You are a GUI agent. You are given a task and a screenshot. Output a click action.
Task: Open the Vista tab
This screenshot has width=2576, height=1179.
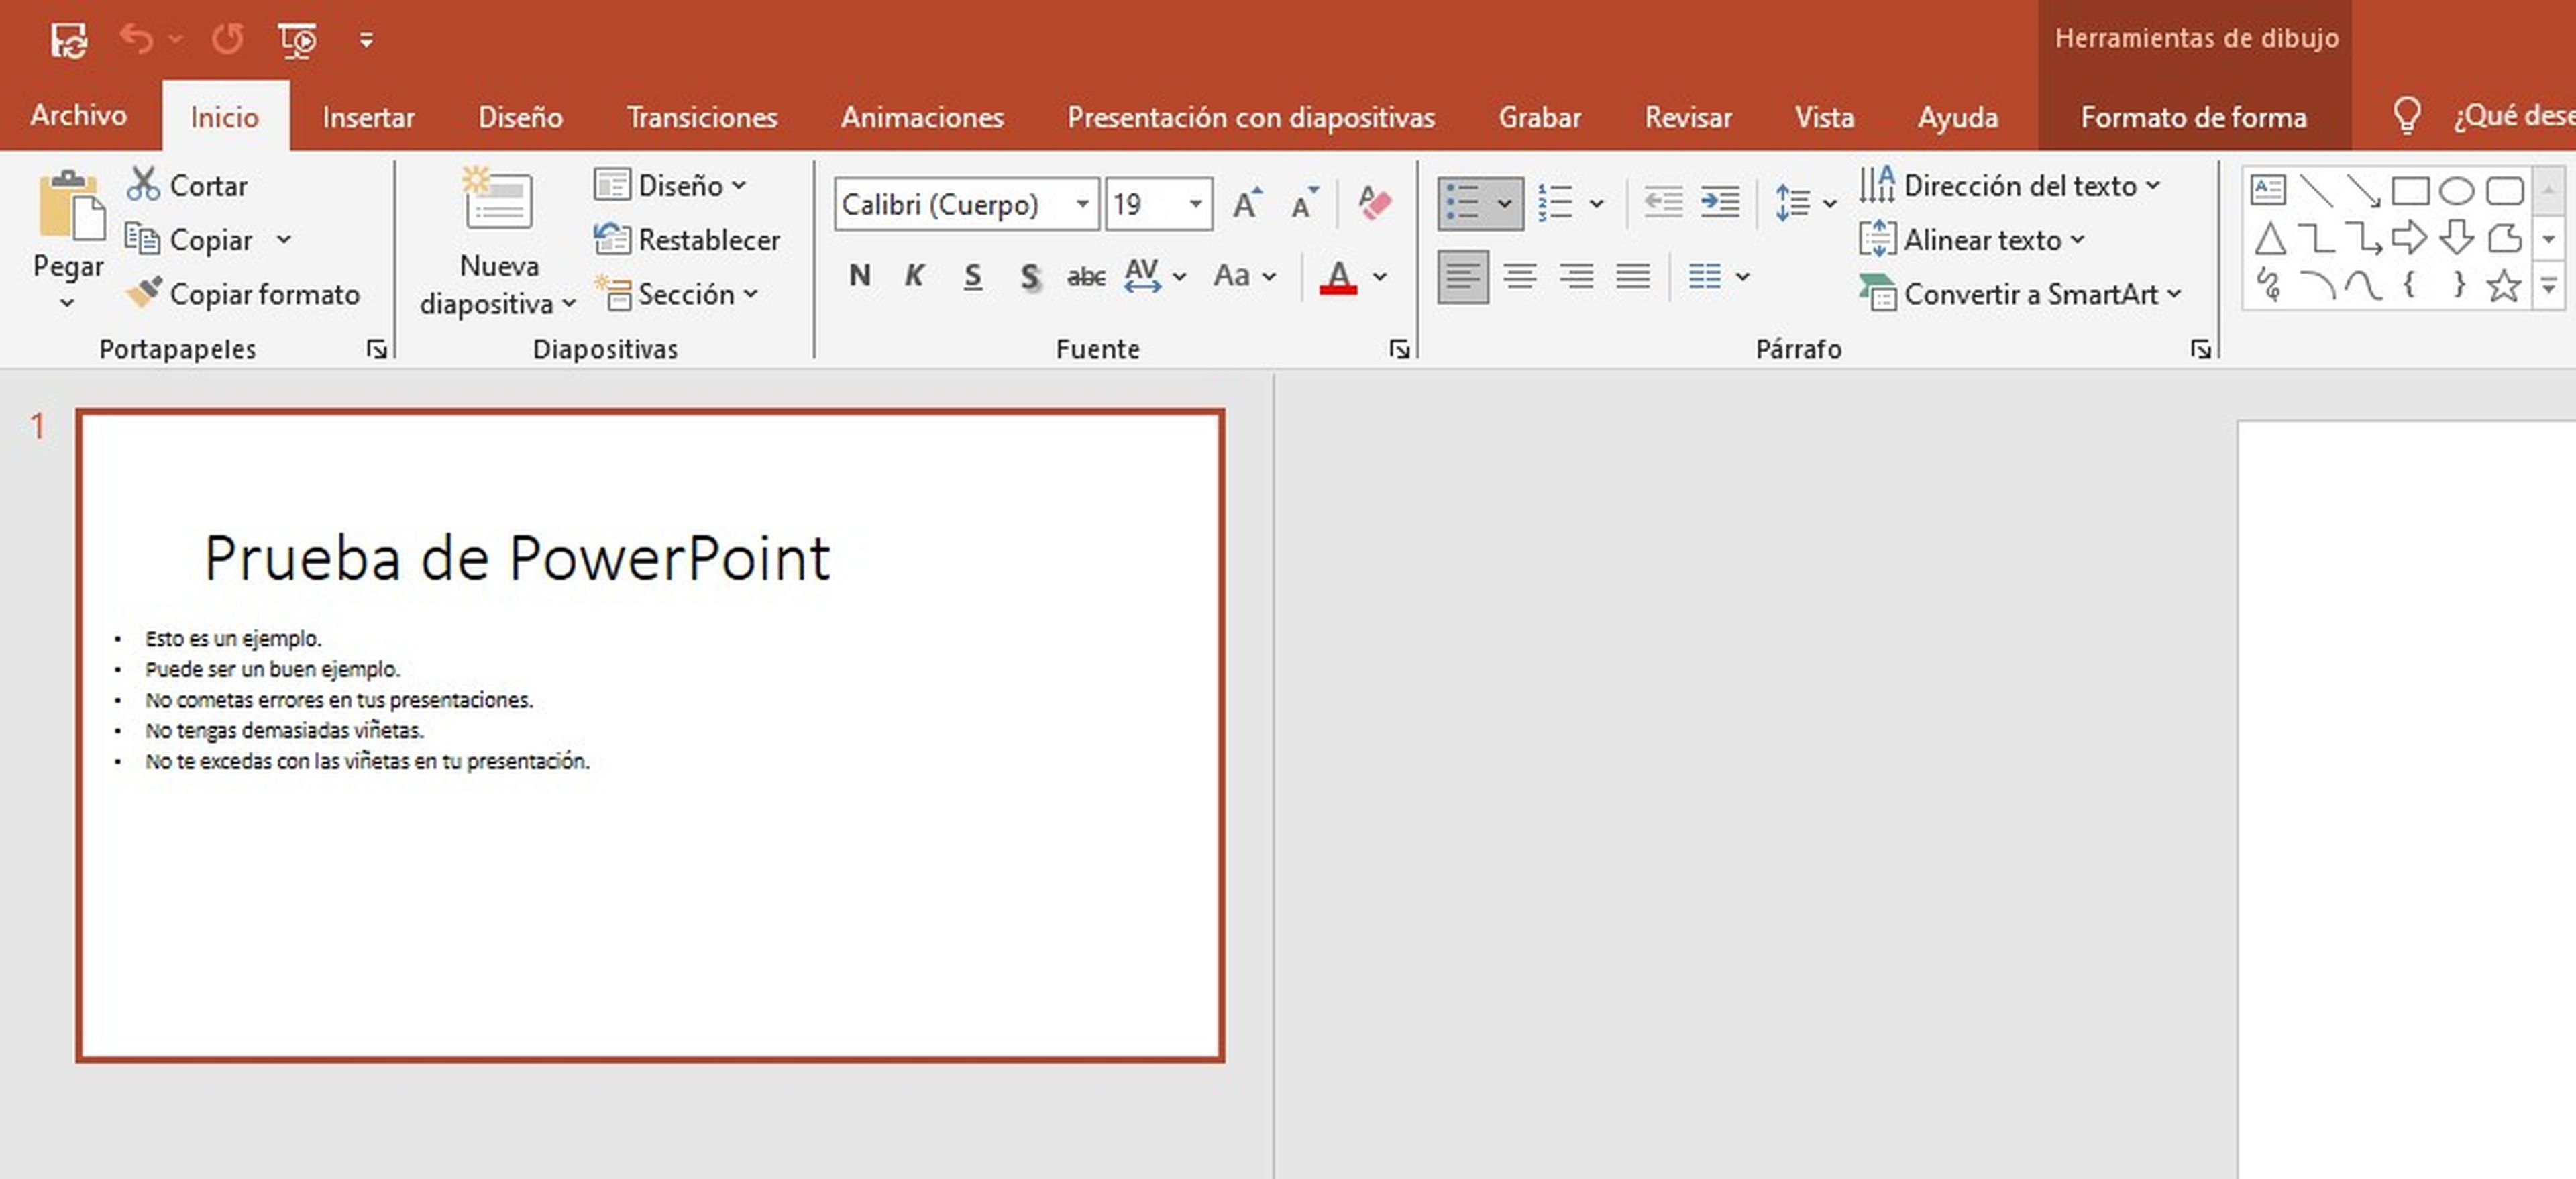1824,117
